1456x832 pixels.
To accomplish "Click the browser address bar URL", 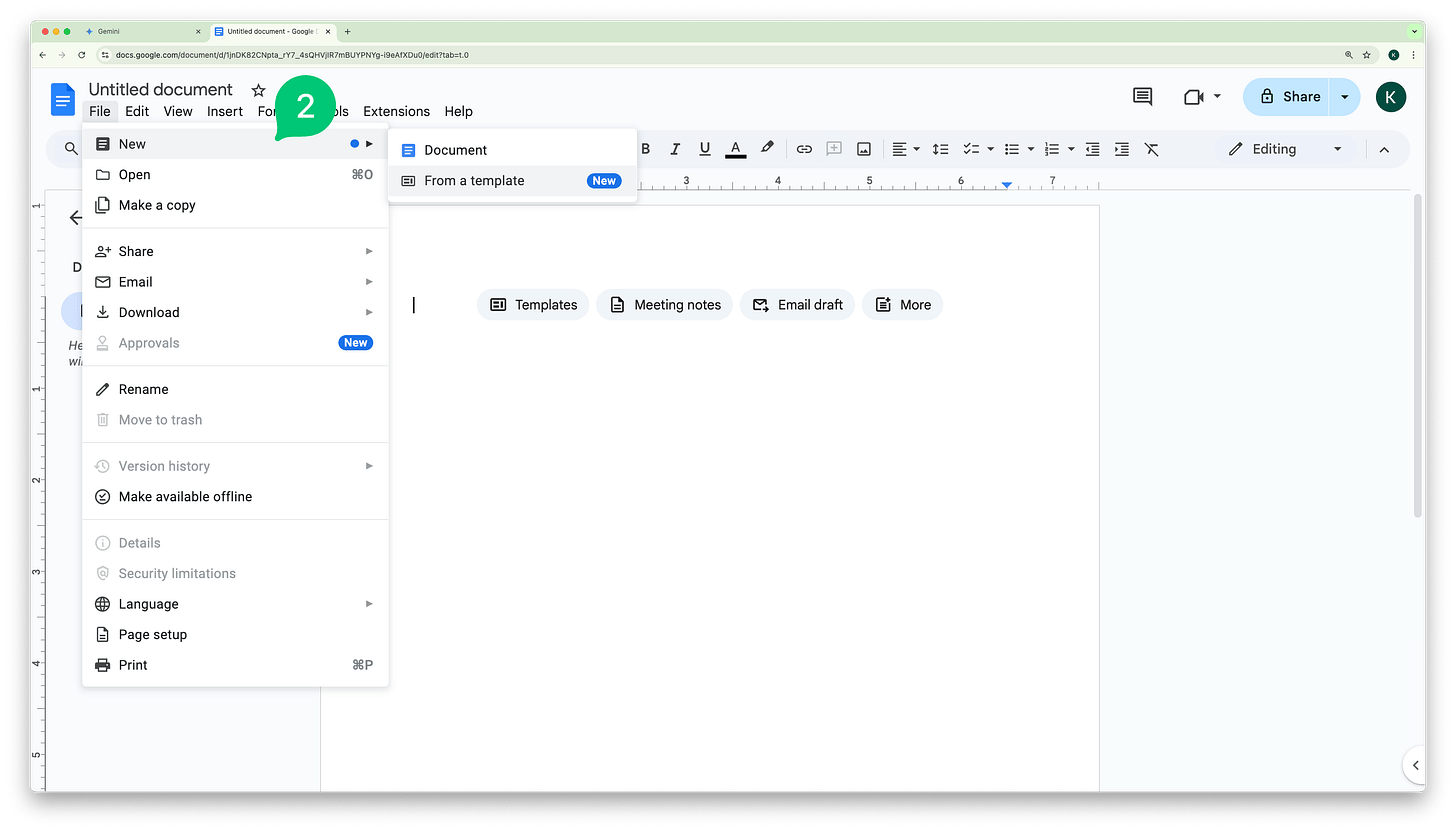I will (292, 55).
